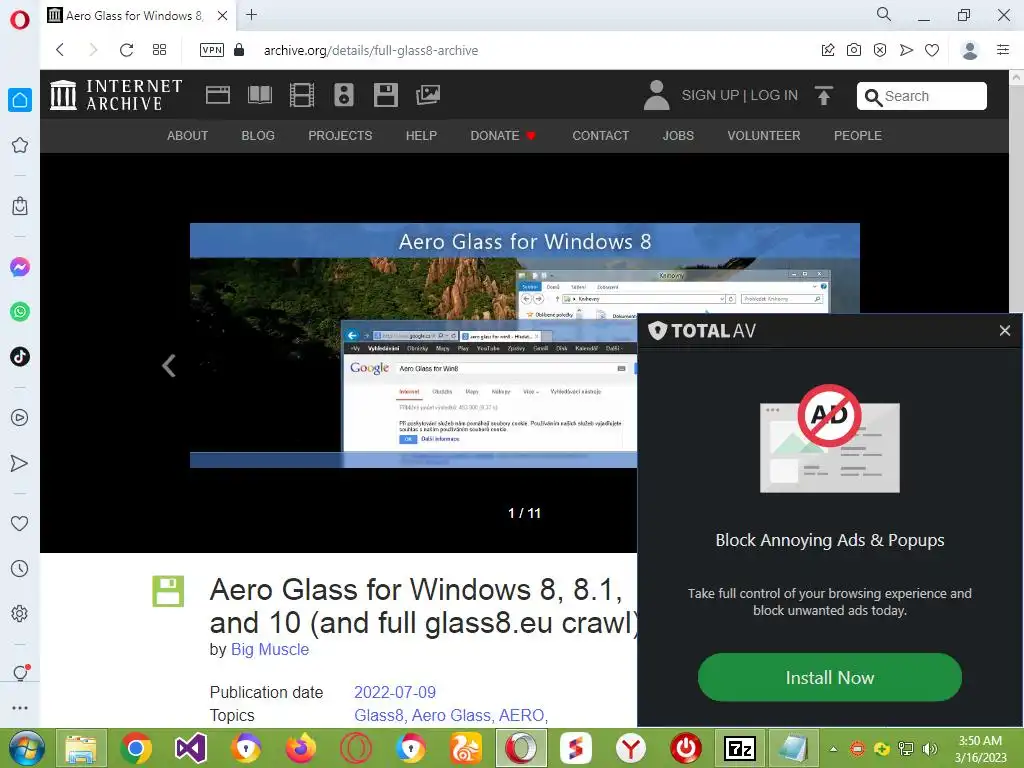
Task: Close the Aero Glass tab
Action: coord(223,15)
